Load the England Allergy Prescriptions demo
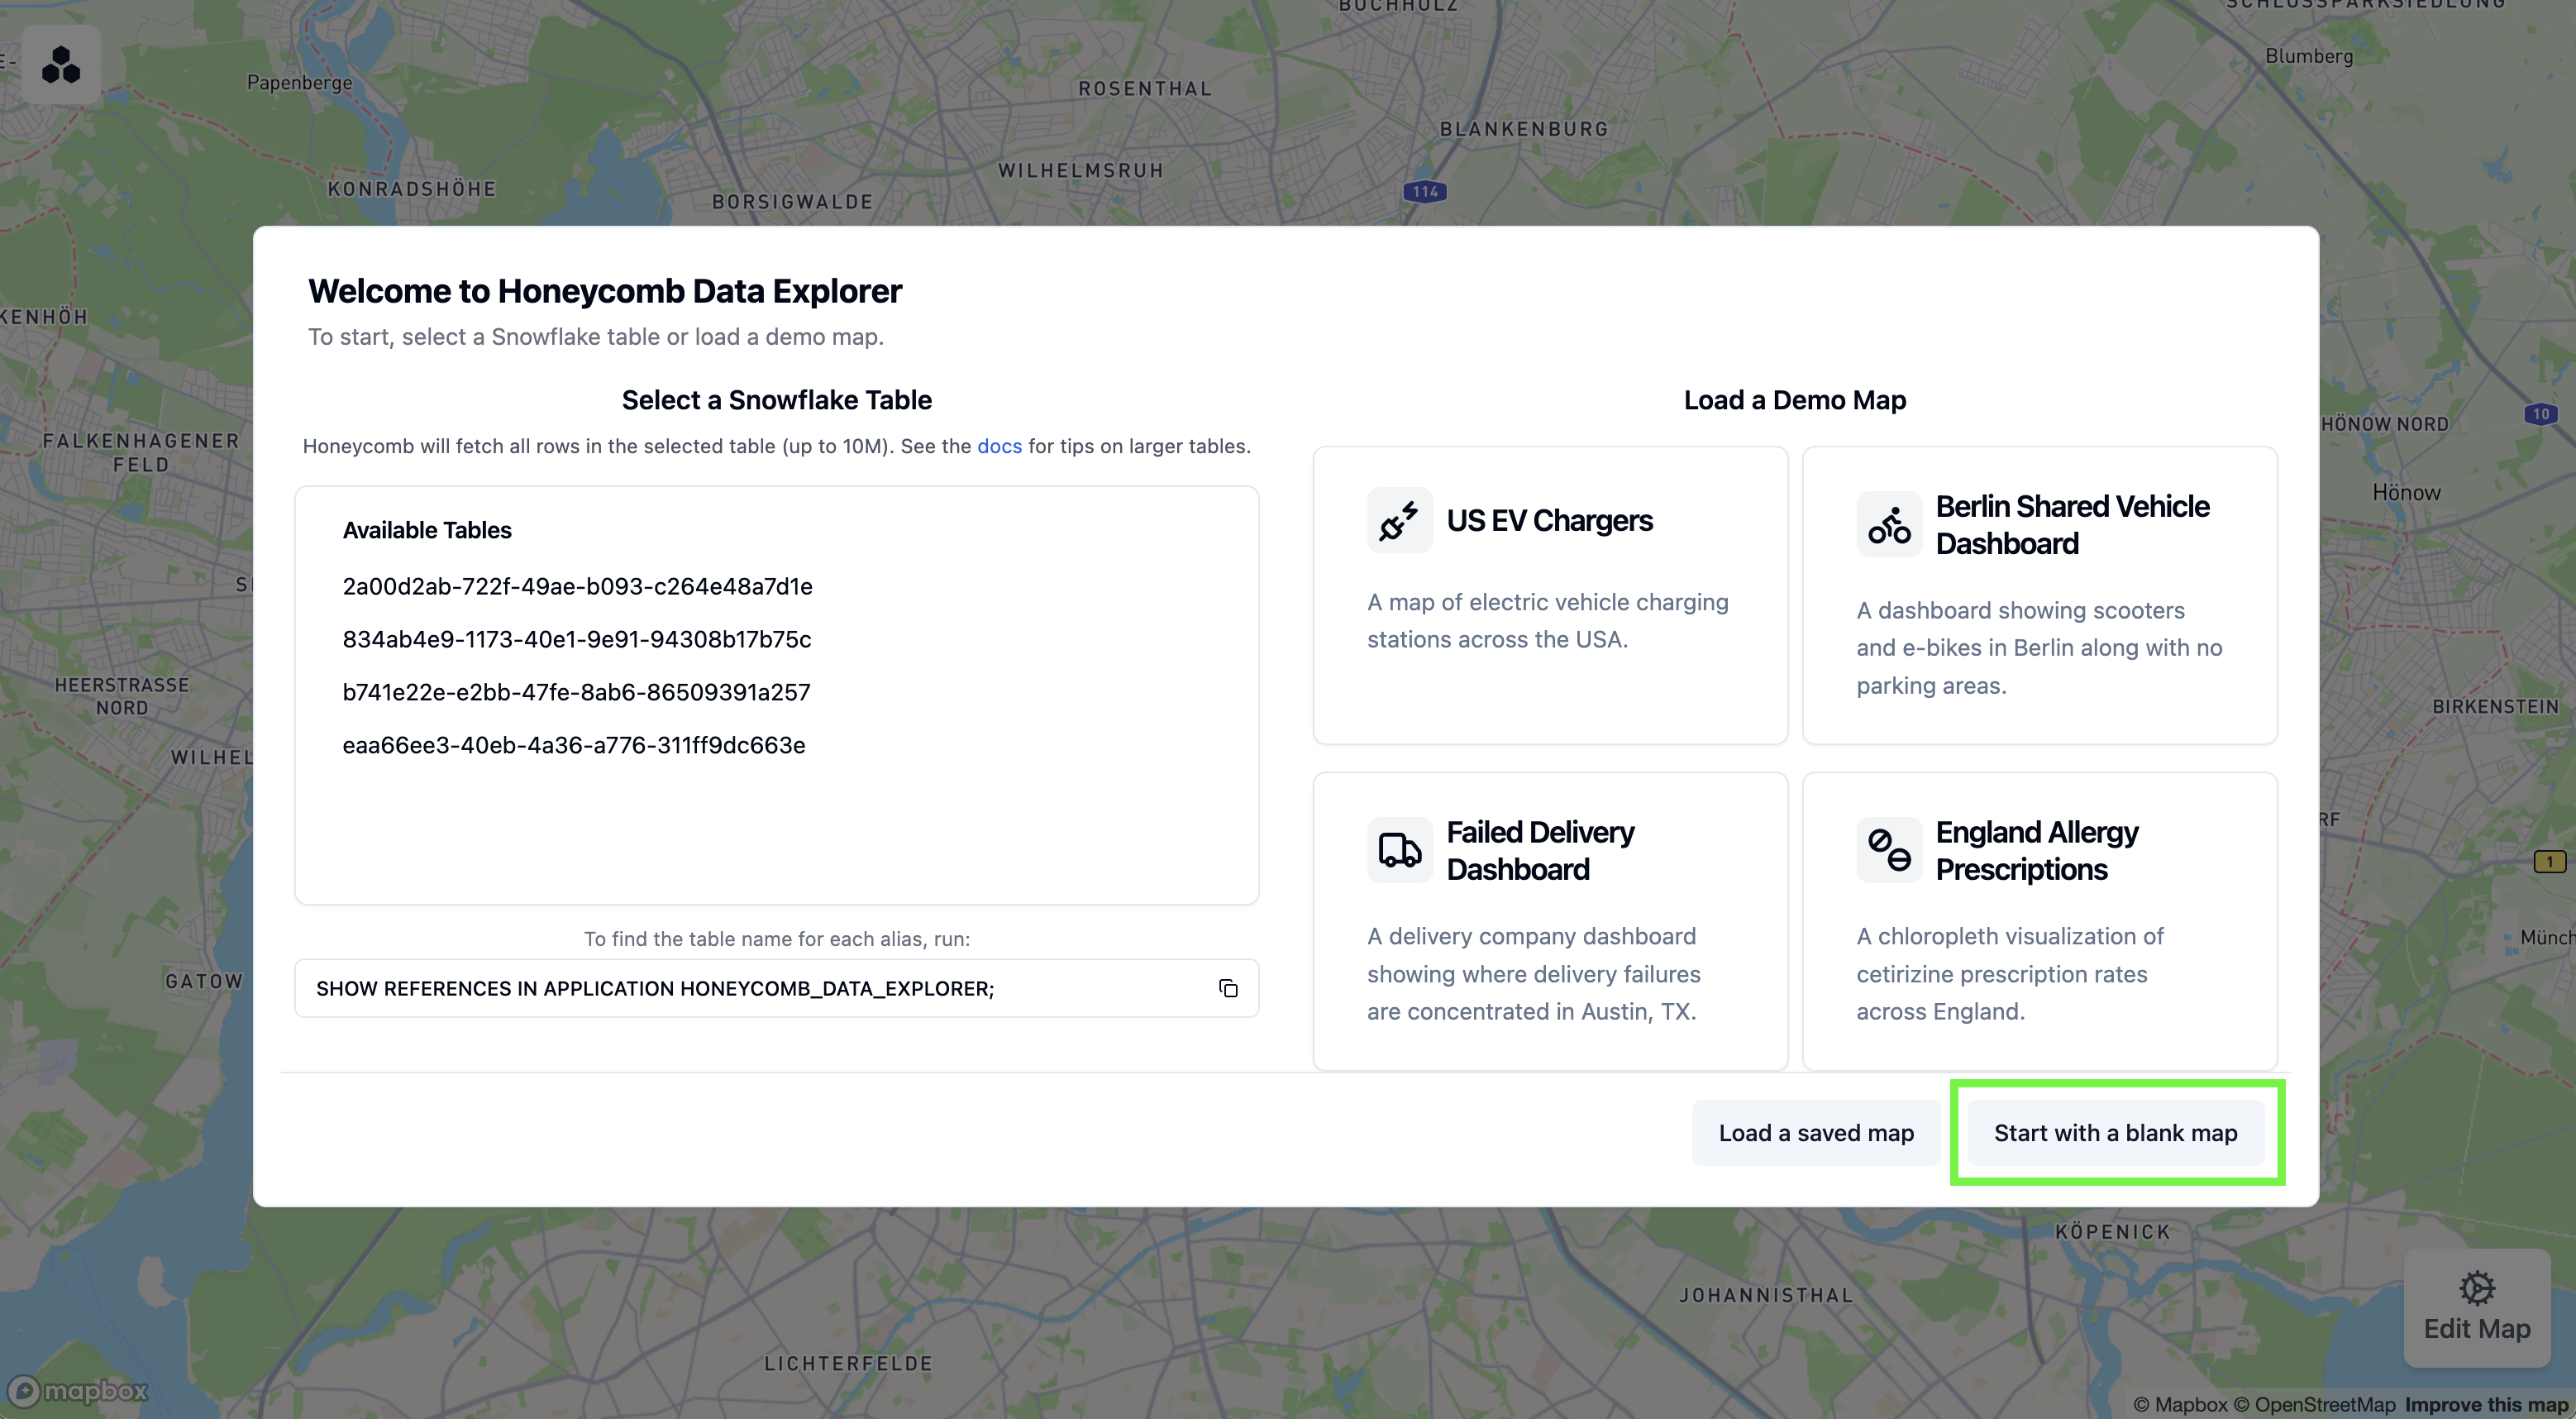The width and height of the screenshot is (2576, 1419). tap(2039, 921)
